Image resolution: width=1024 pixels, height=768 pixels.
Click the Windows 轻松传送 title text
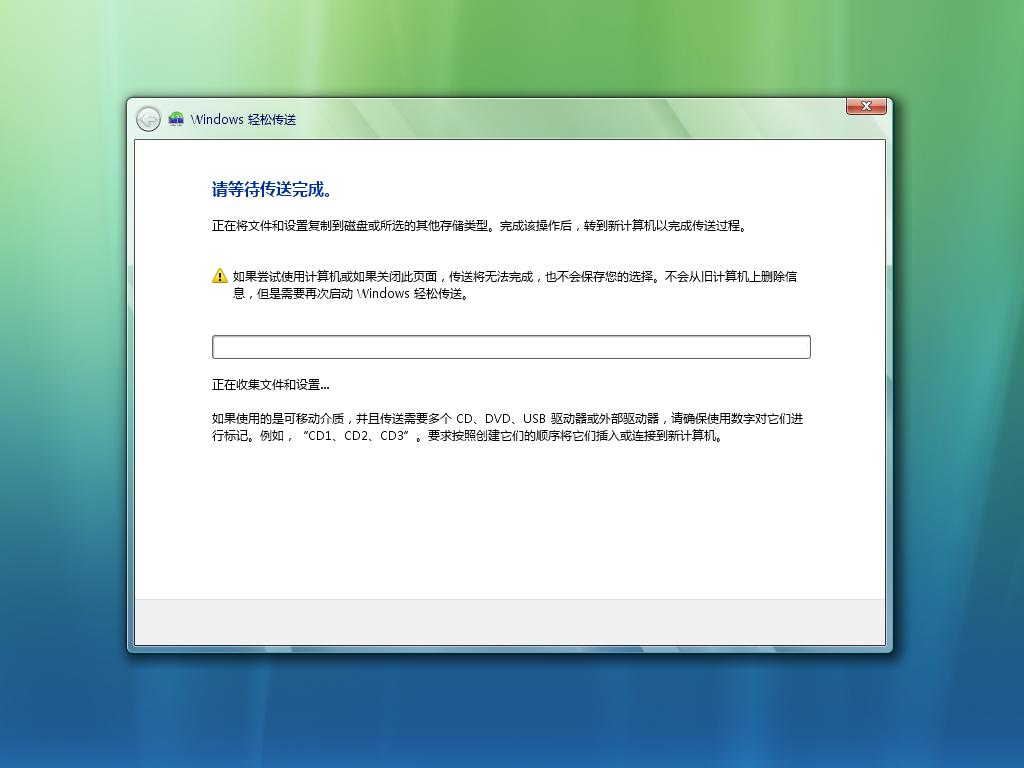pyautogui.click(x=243, y=120)
